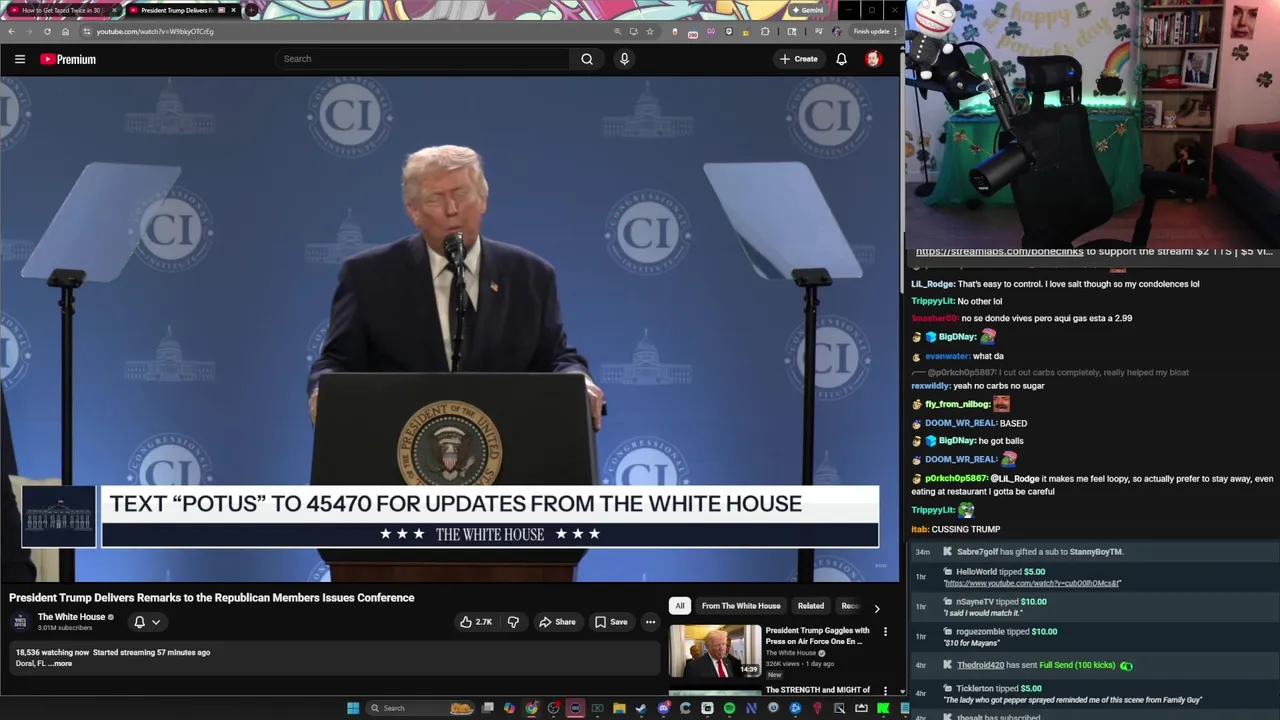Click Sabre7golf gifted sub event
1280x720 pixels.
tap(1039, 552)
